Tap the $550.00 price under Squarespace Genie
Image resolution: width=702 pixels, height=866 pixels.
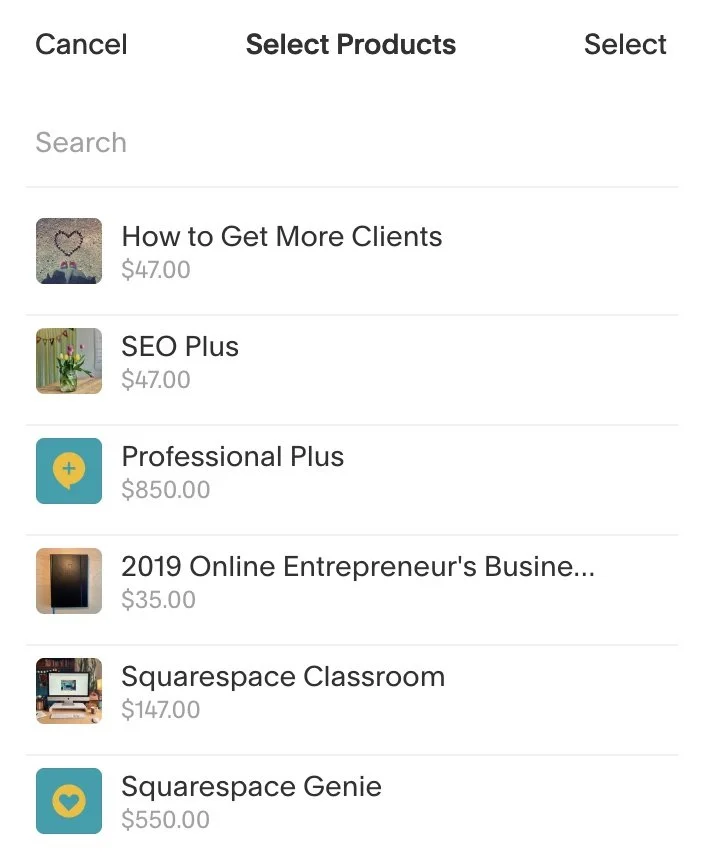(x=166, y=820)
